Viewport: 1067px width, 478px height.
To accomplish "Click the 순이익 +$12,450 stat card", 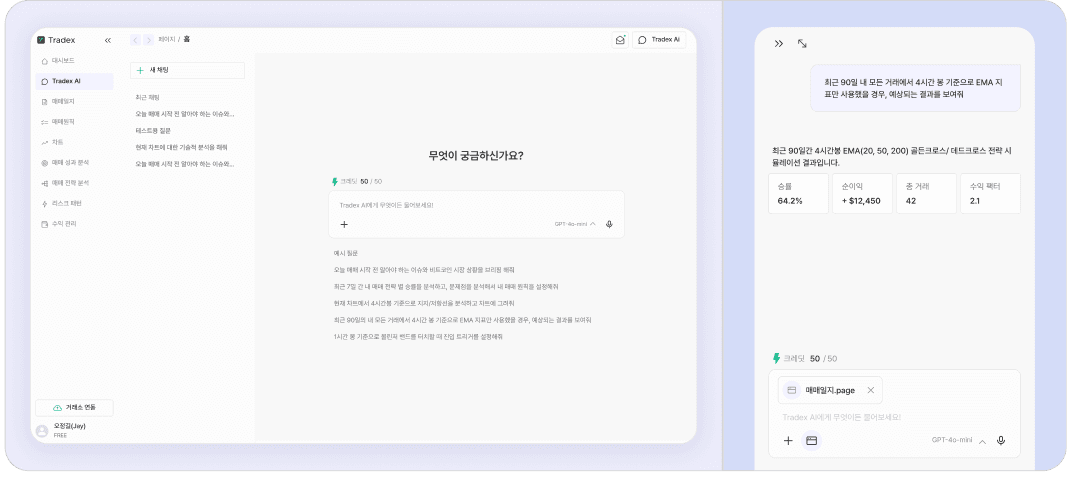I will [x=862, y=193].
